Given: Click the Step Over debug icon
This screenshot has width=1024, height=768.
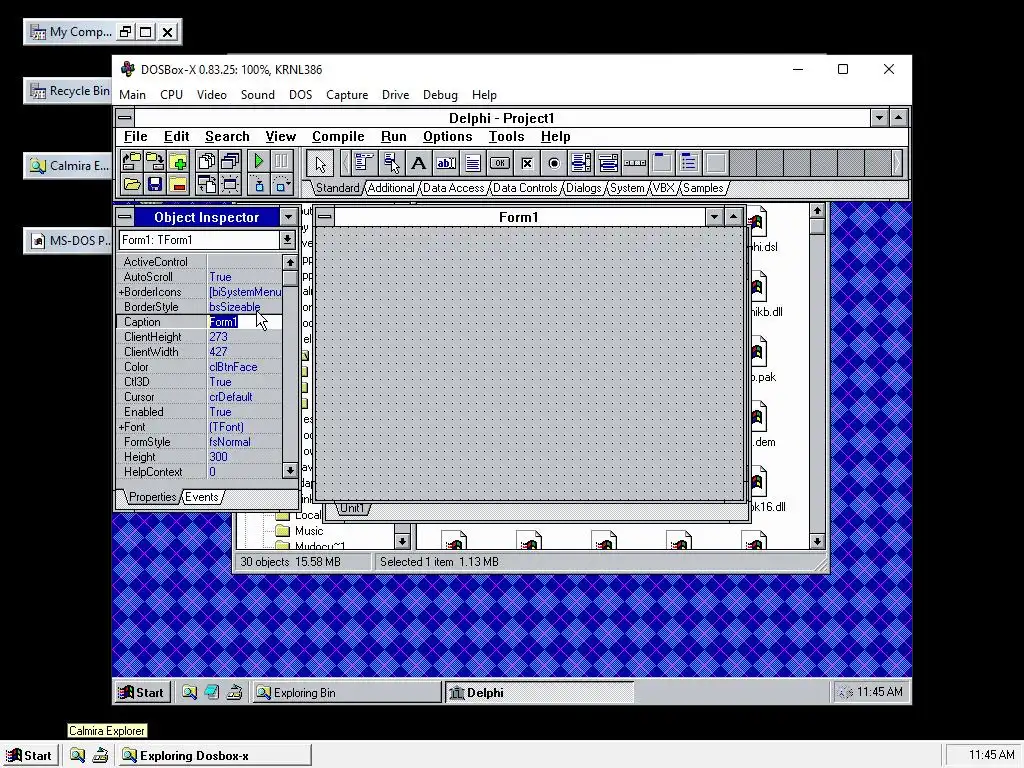Looking at the screenshot, I should pos(281,184).
